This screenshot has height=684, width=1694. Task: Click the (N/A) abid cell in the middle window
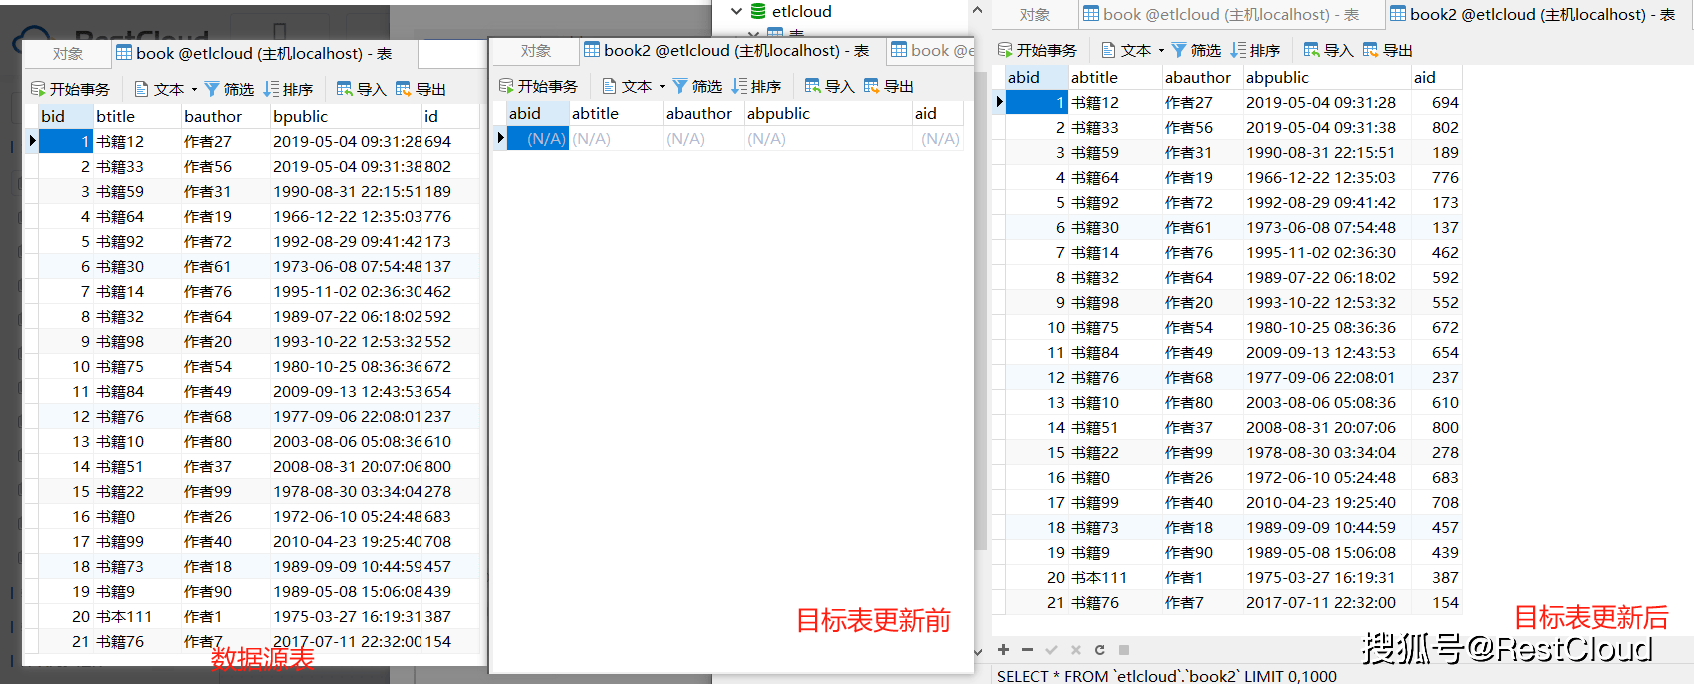click(538, 139)
